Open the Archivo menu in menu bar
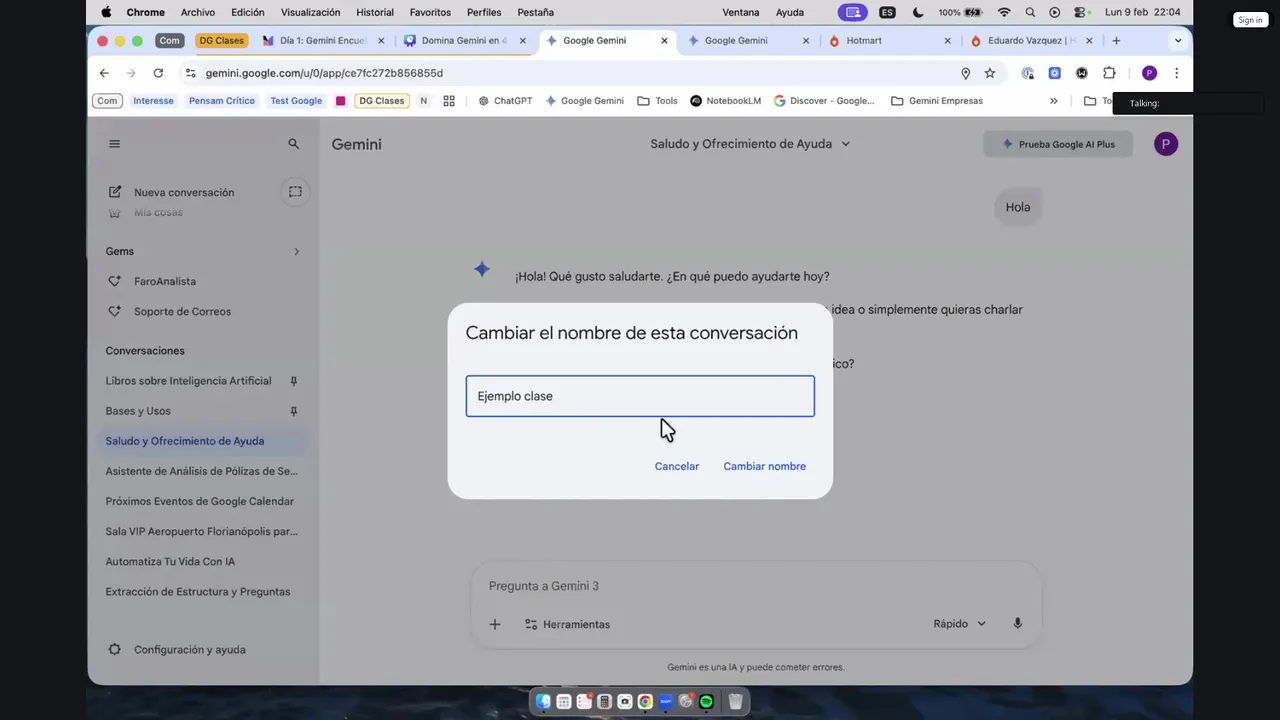The width and height of the screenshot is (1280, 720). 198,12
